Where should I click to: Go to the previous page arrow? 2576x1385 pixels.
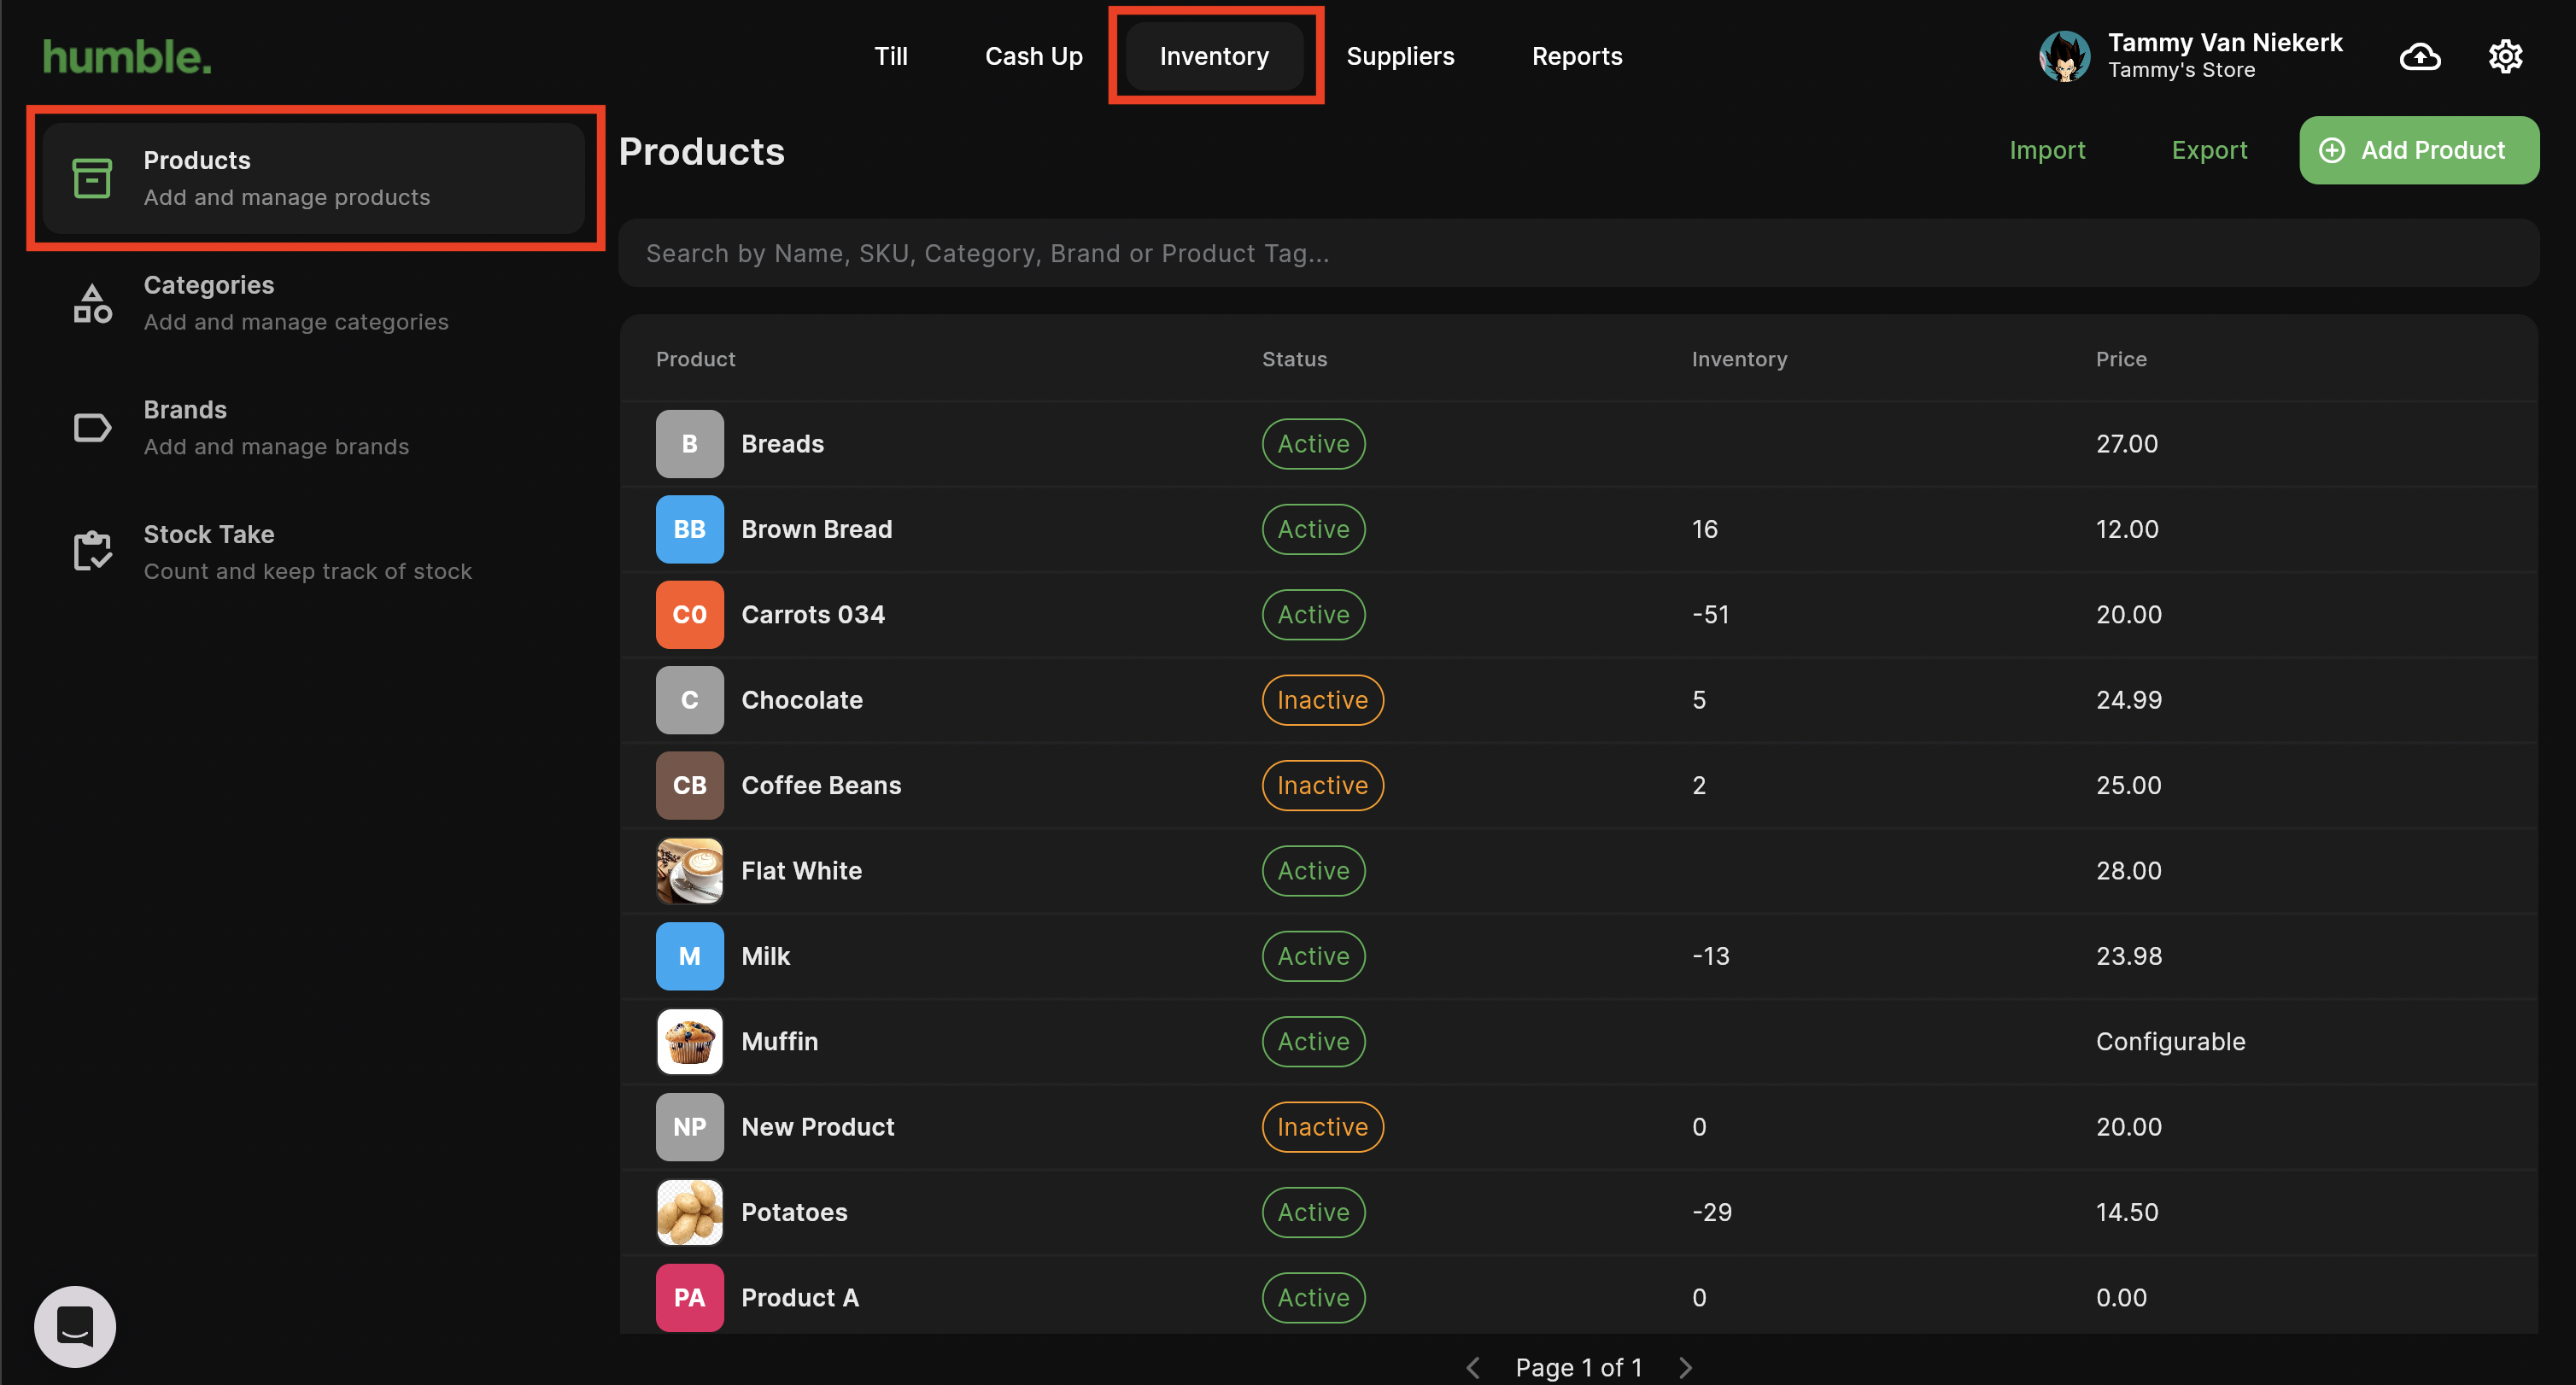coord(1473,1367)
